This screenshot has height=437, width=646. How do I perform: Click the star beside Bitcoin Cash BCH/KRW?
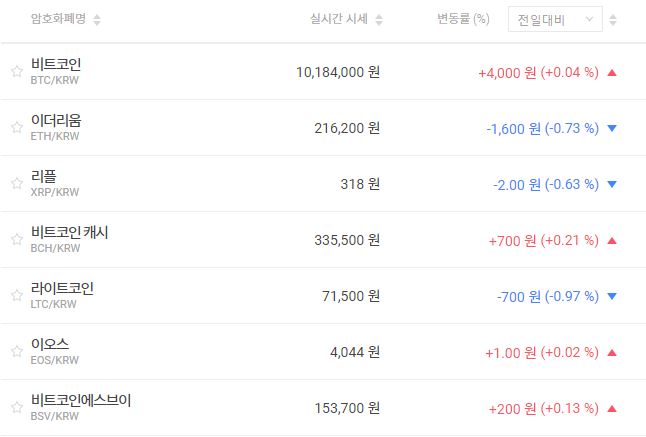pos(16,240)
